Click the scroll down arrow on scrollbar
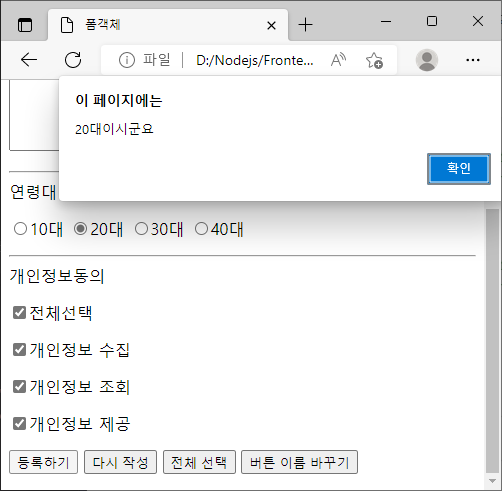Screen dimensions: 502x491 tap(492, 481)
